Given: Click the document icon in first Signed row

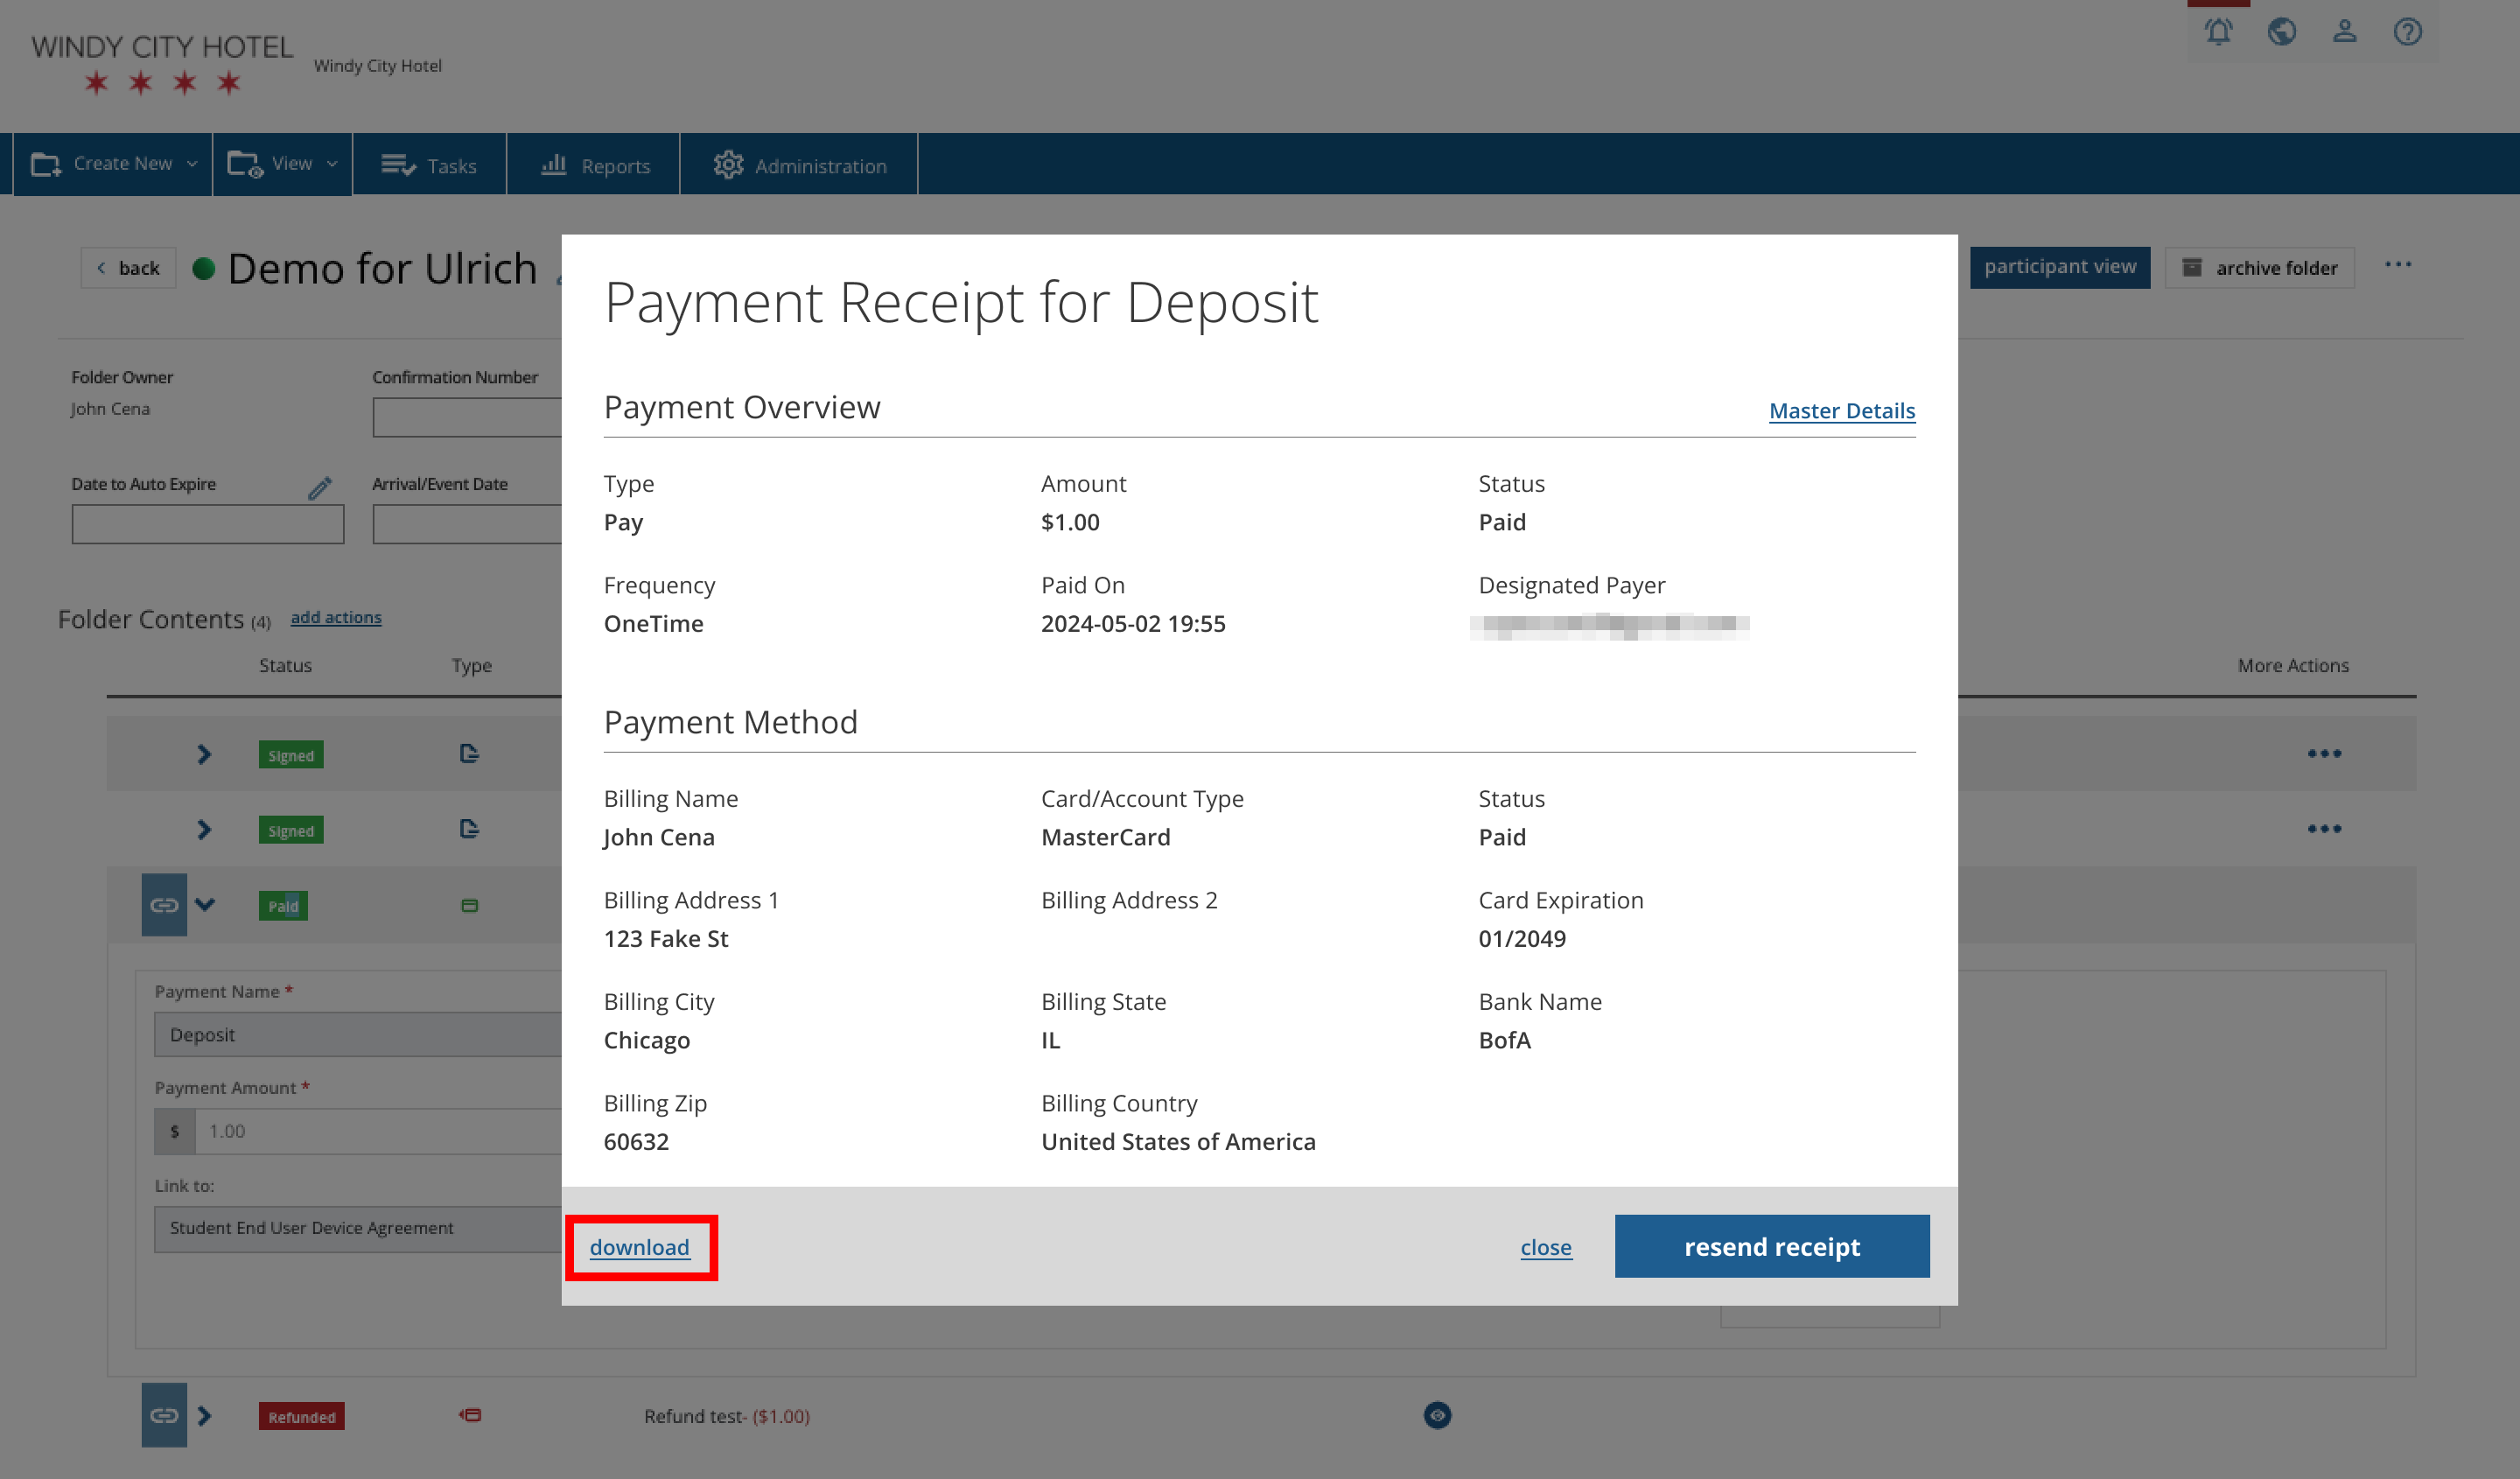Looking at the screenshot, I should (469, 753).
